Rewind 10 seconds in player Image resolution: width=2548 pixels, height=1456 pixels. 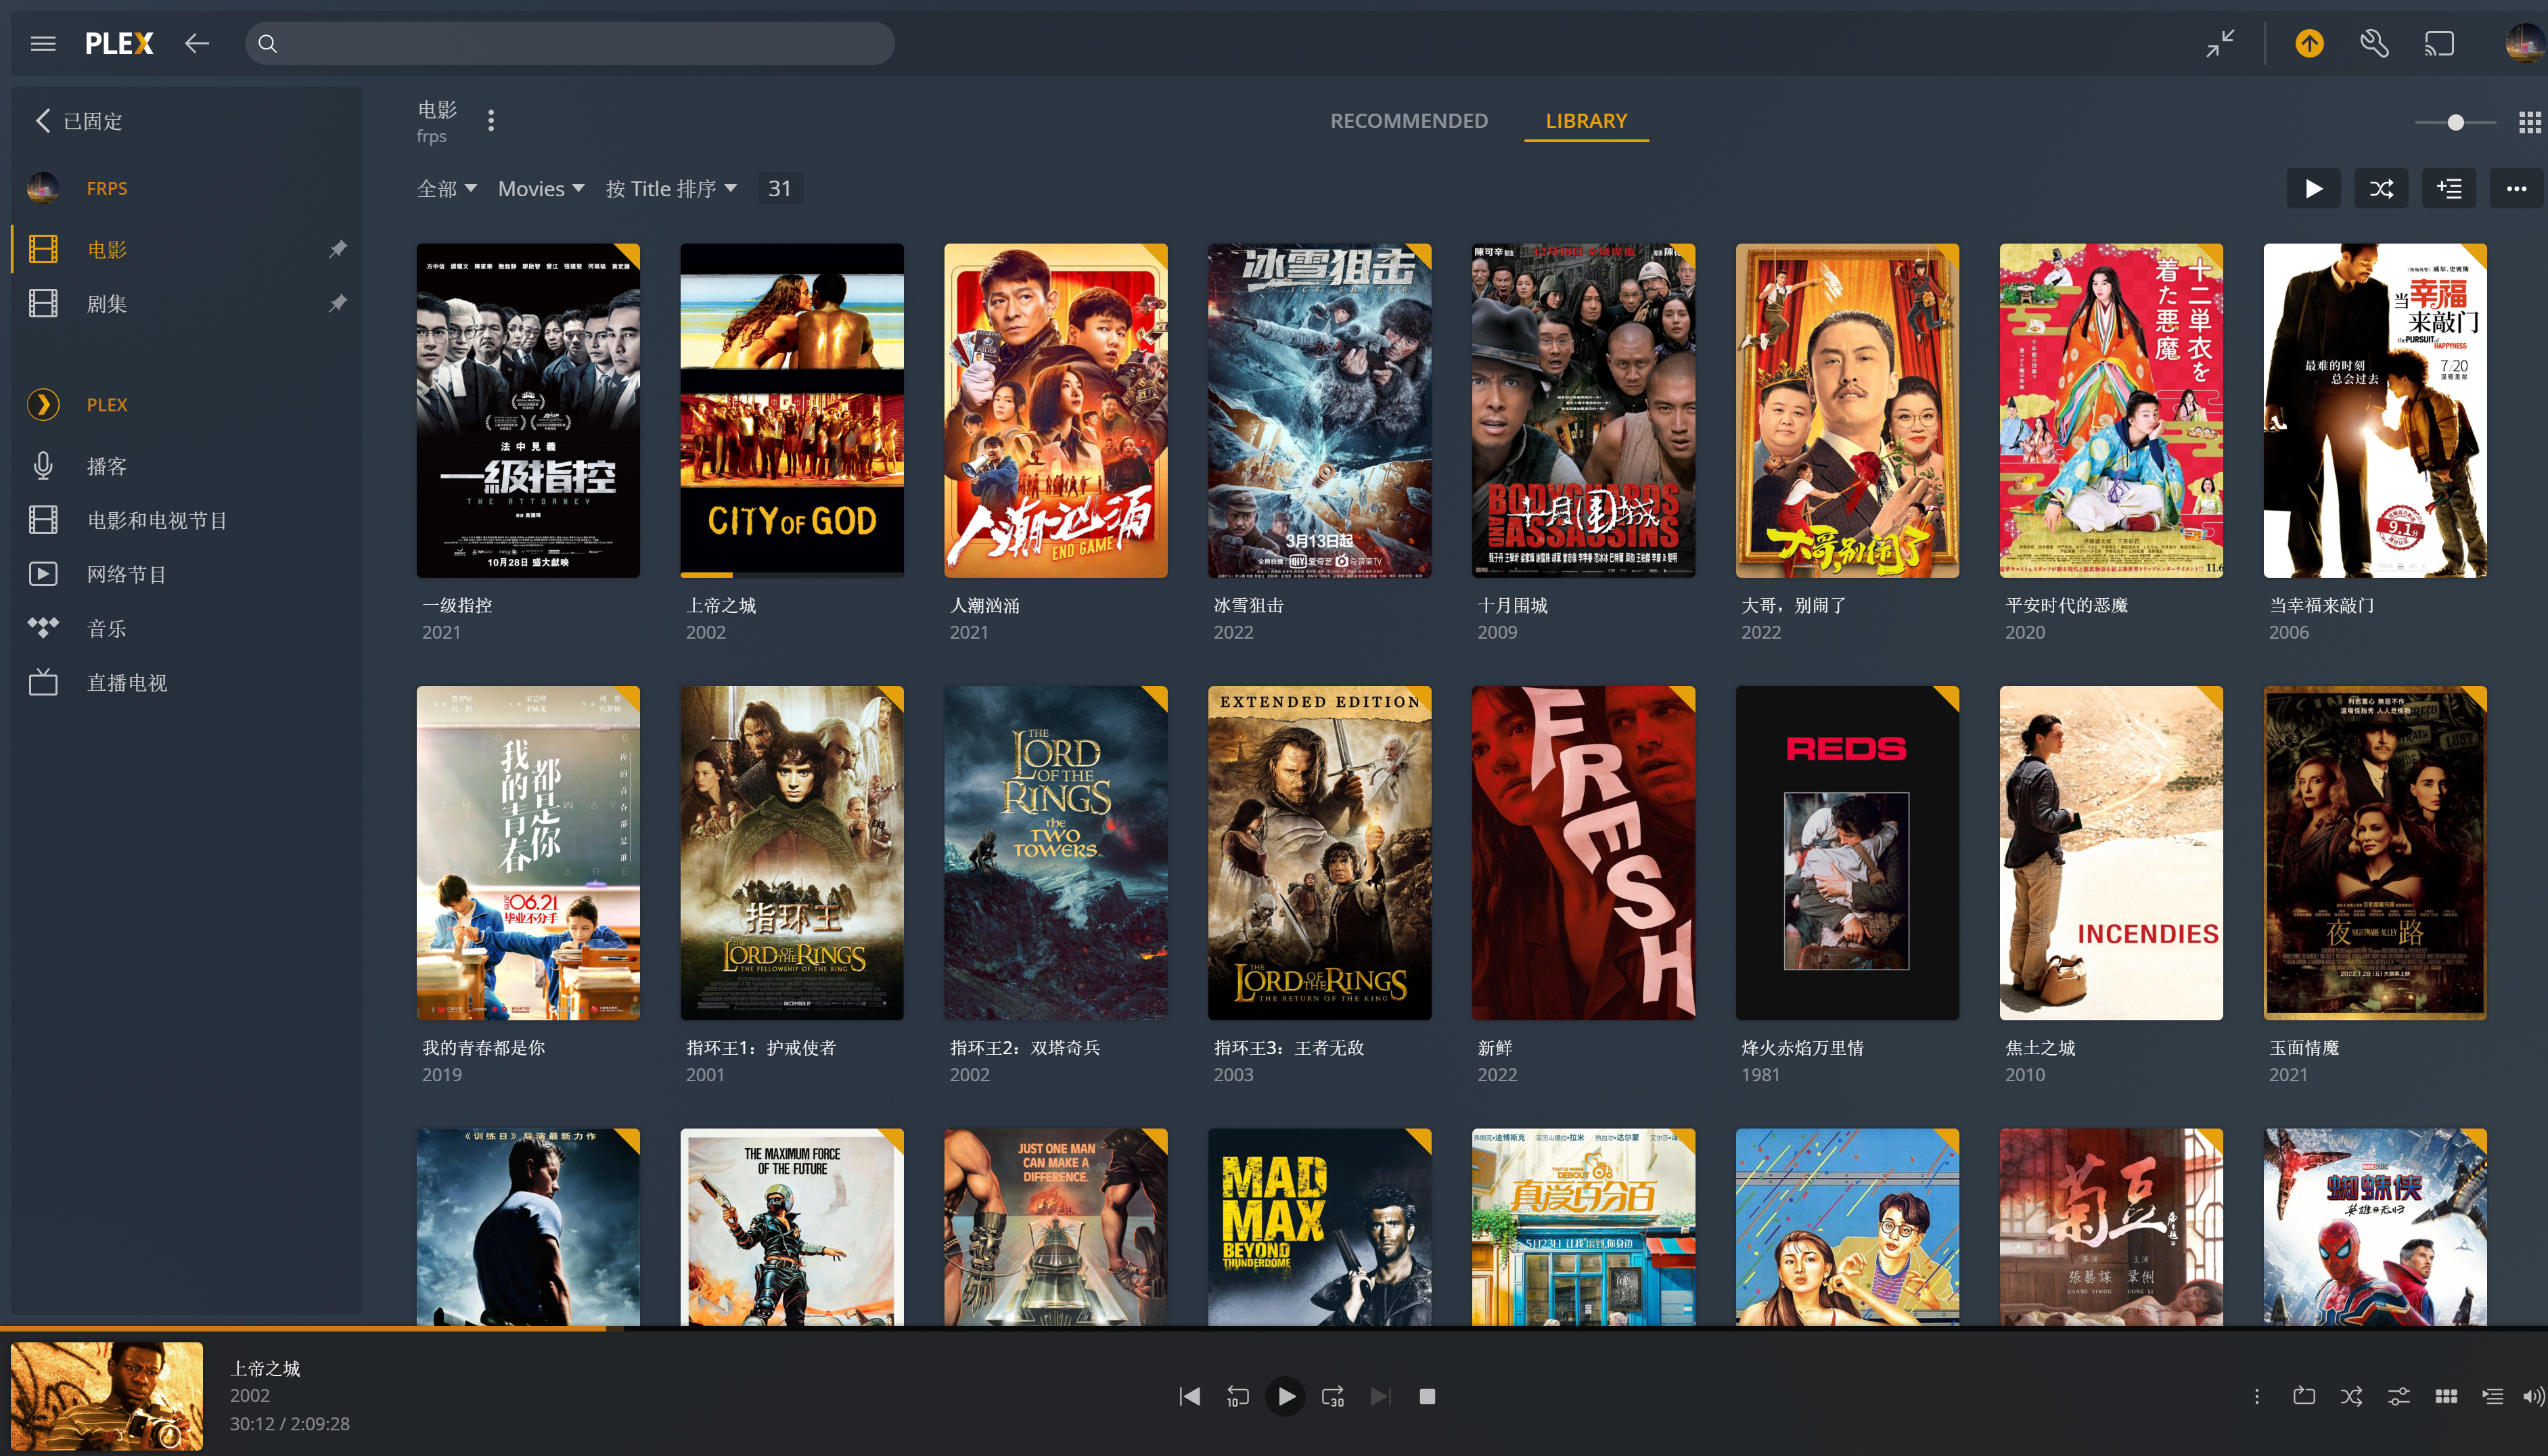[x=1237, y=1396]
